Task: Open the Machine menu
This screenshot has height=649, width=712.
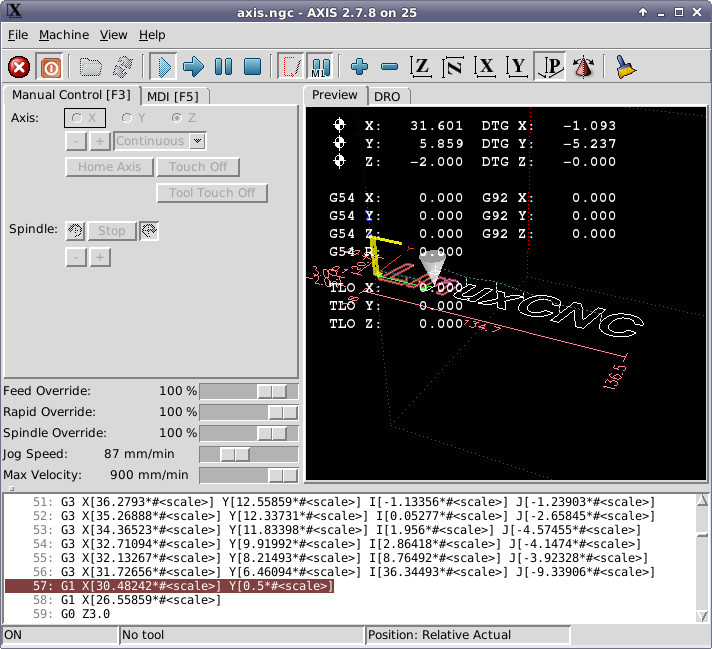Action: [64, 35]
